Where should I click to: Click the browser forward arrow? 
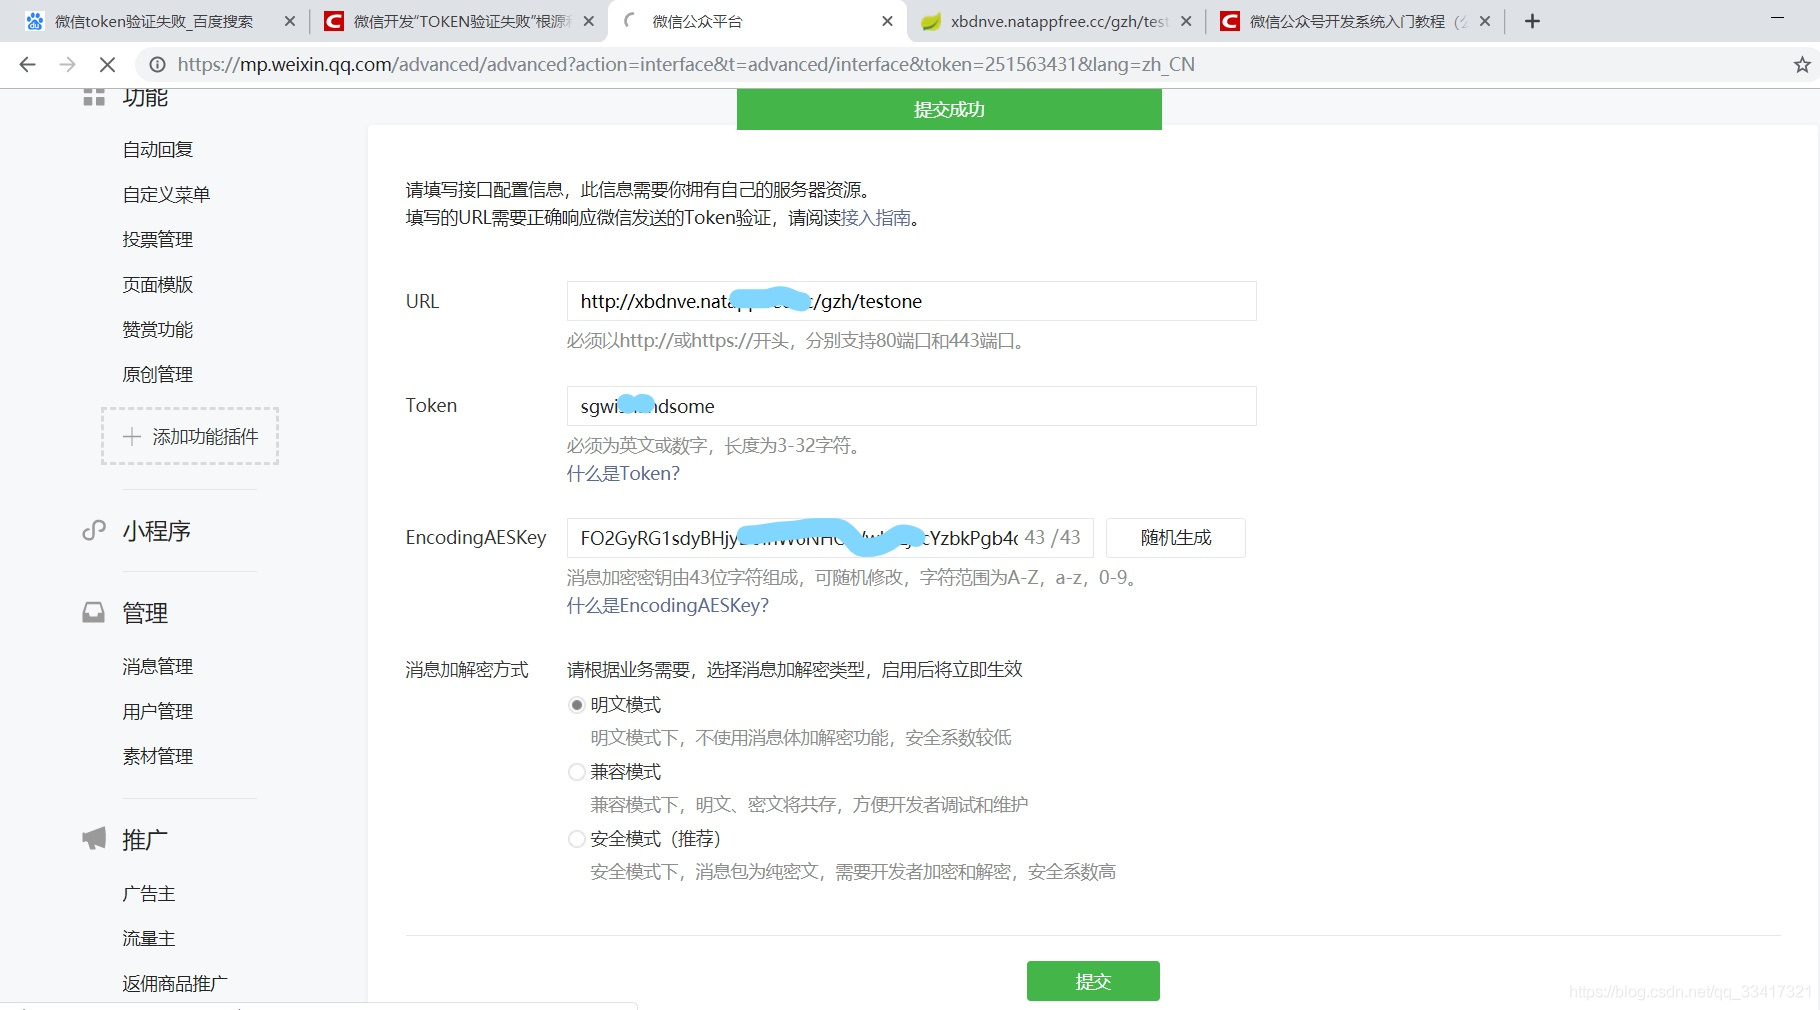[67, 65]
